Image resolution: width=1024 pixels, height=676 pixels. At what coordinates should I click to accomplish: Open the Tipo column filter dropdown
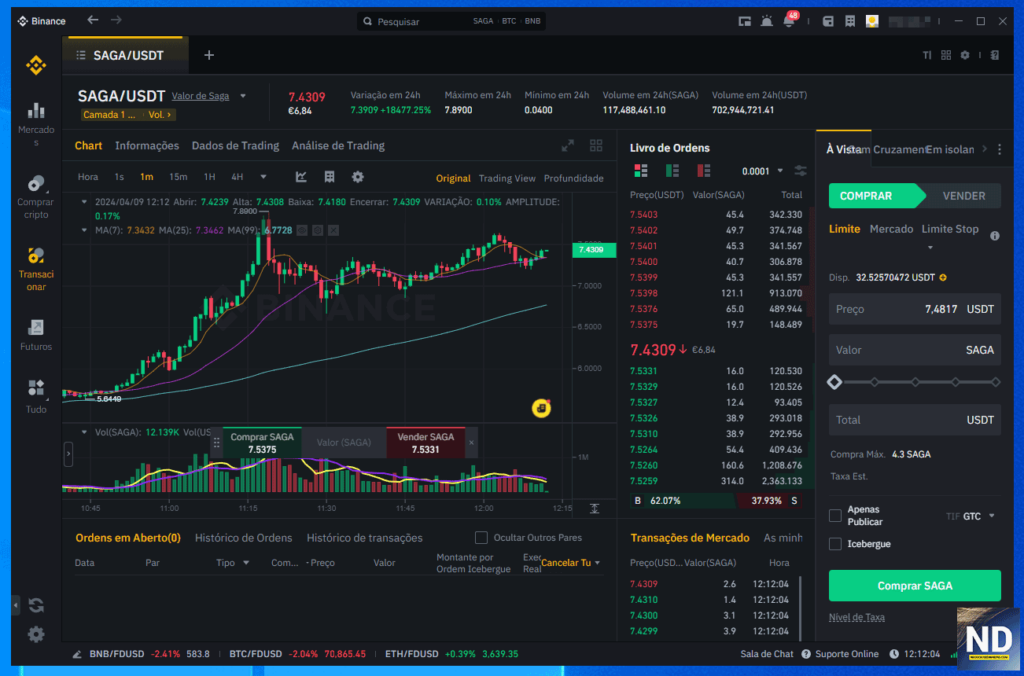pyautogui.click(x=246, y=562)
